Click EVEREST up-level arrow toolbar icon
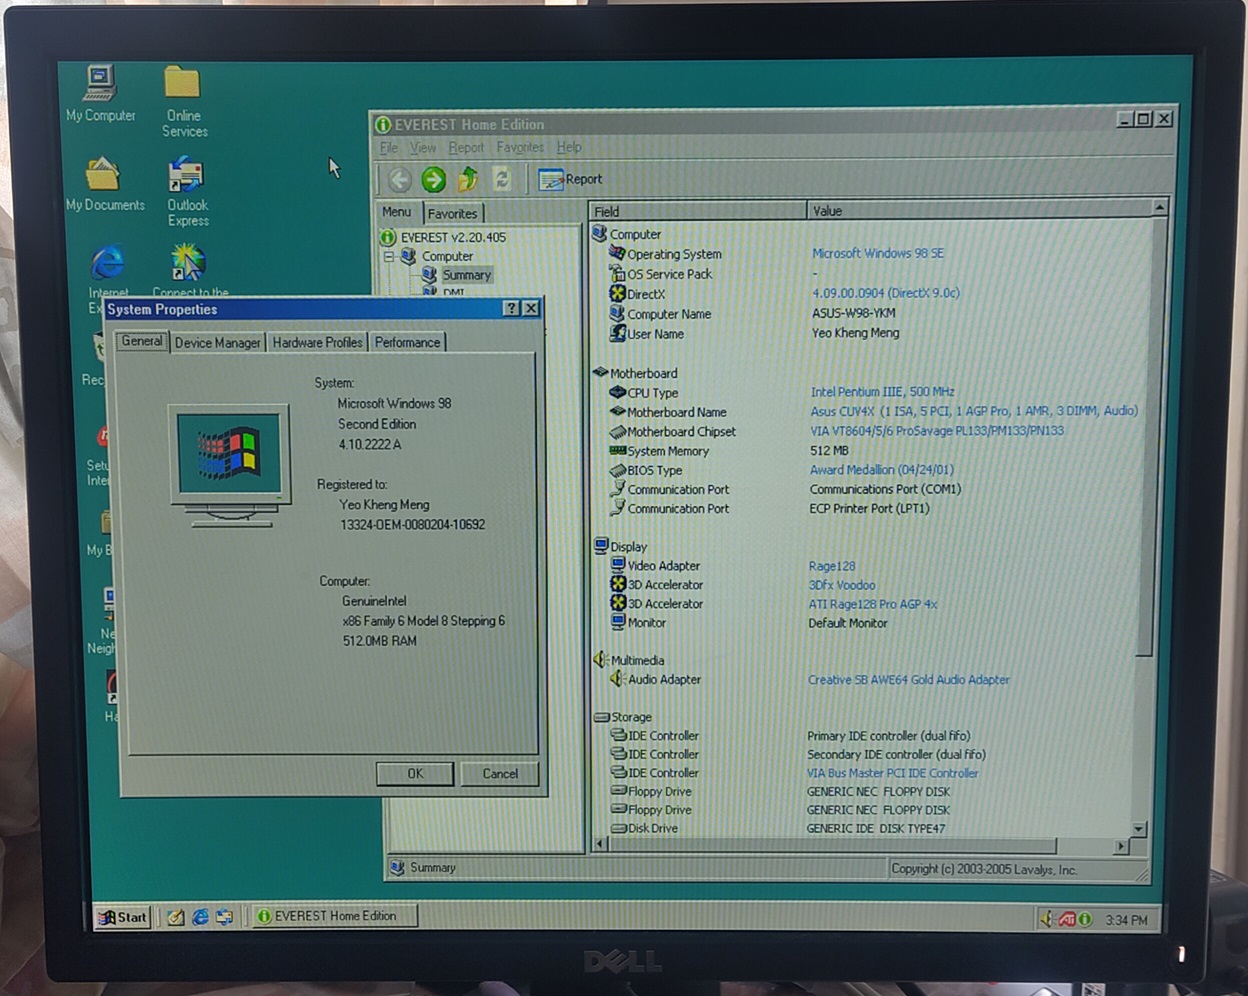Screen dimensions: 1248x996 click(468, 179)
